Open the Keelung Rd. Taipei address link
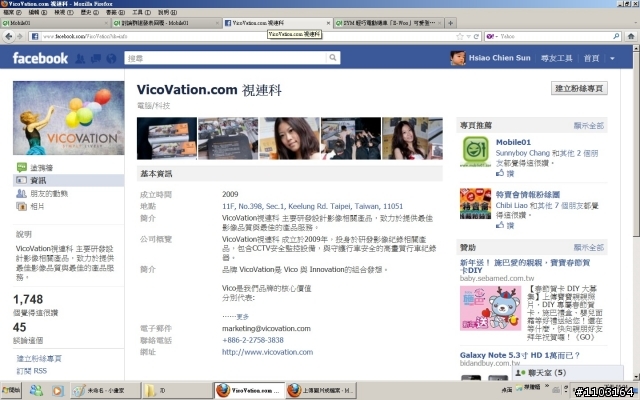640x400 pixels. (312, 206)
